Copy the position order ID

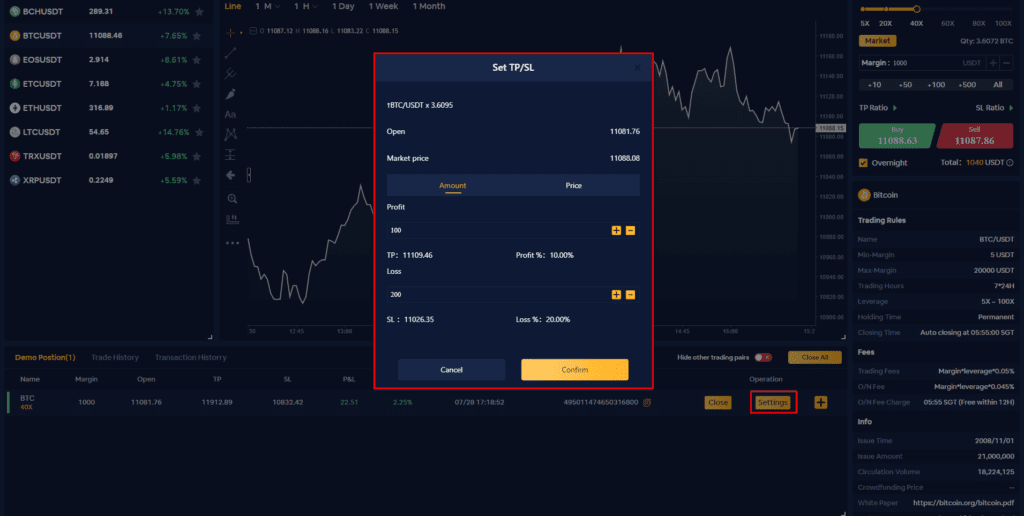point(647,402)
